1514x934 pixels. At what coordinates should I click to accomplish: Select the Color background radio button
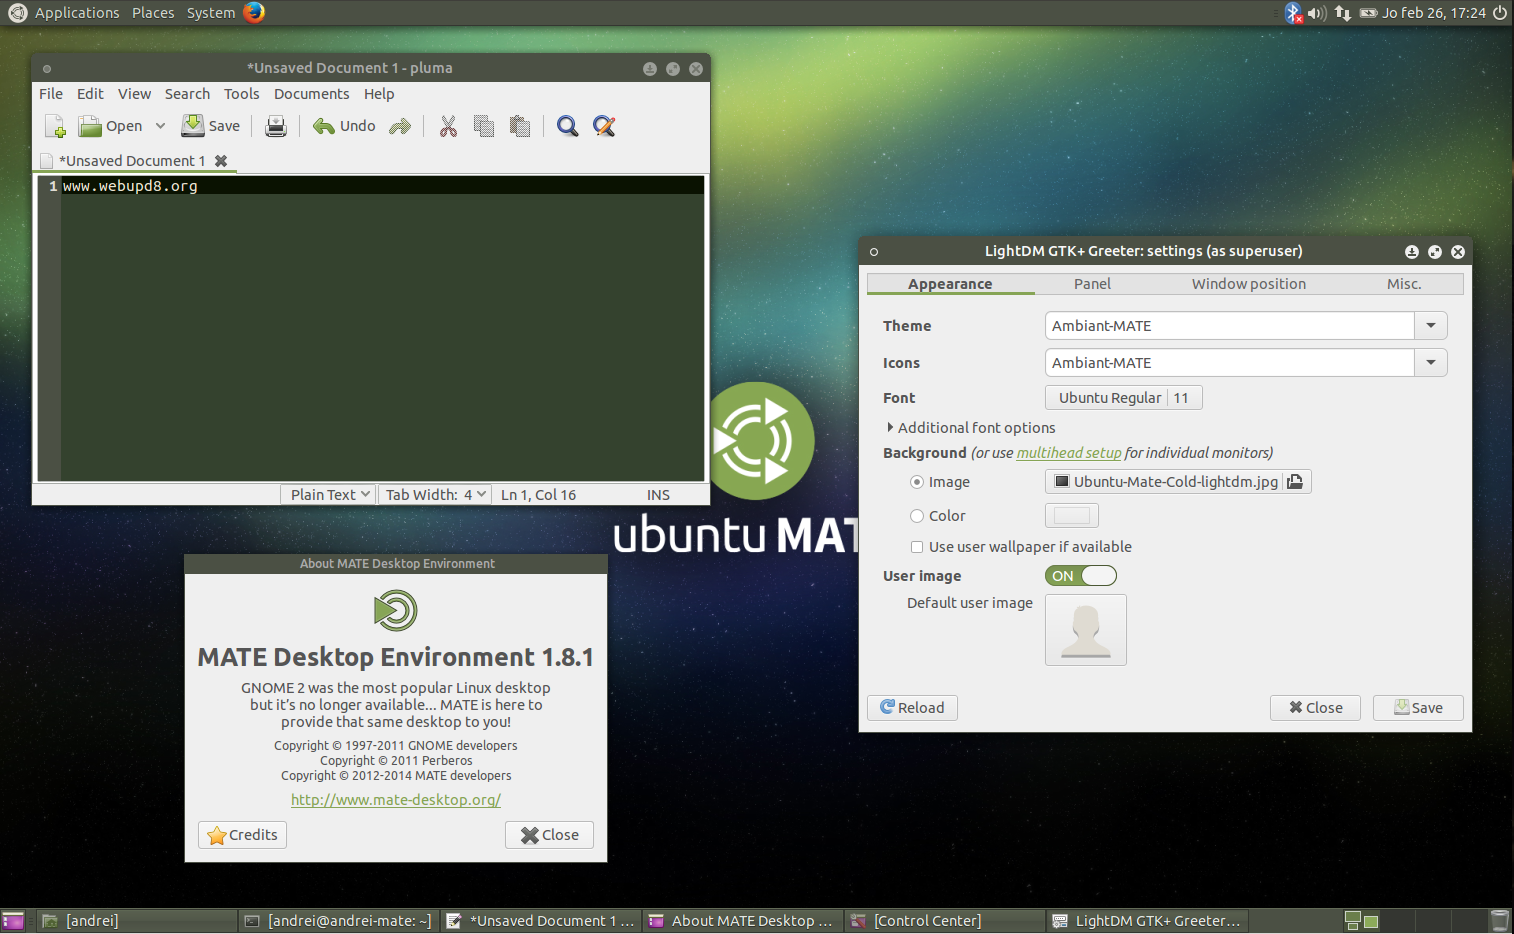pyautogui.click(x=916, y=515)
